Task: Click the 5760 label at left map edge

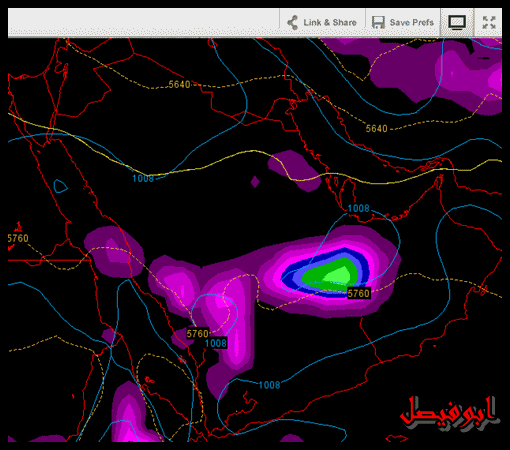Action: click(18, 238)
